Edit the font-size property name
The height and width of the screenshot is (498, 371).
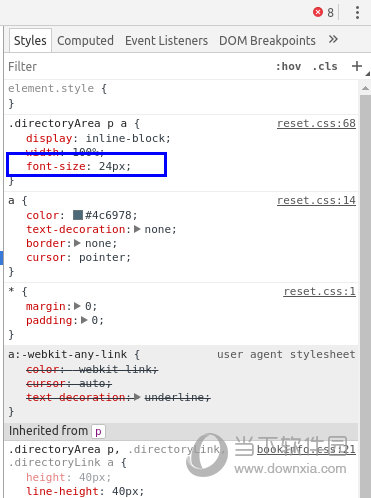coord(56,166)
